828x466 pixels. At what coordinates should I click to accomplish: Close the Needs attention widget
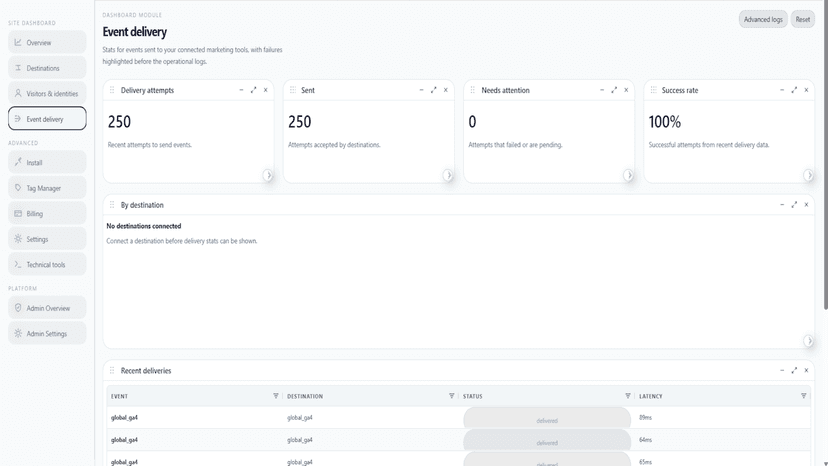tap(626, 90)
